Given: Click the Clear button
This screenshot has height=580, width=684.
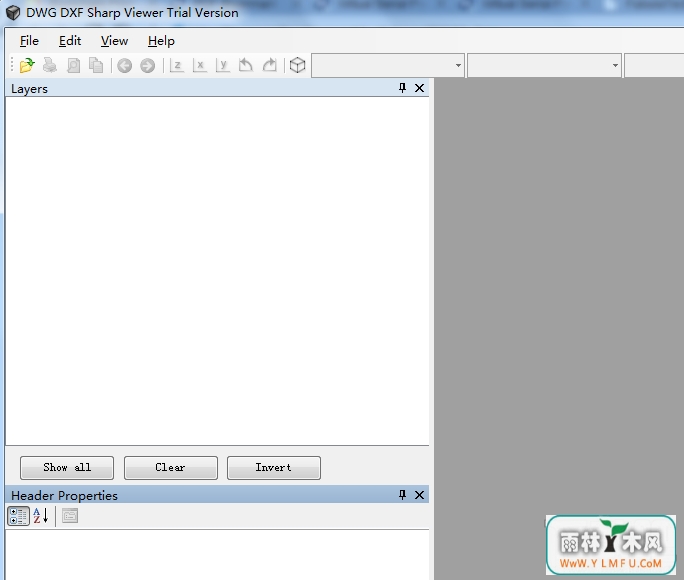Looking at the screenshot, I should coord(171,468).
